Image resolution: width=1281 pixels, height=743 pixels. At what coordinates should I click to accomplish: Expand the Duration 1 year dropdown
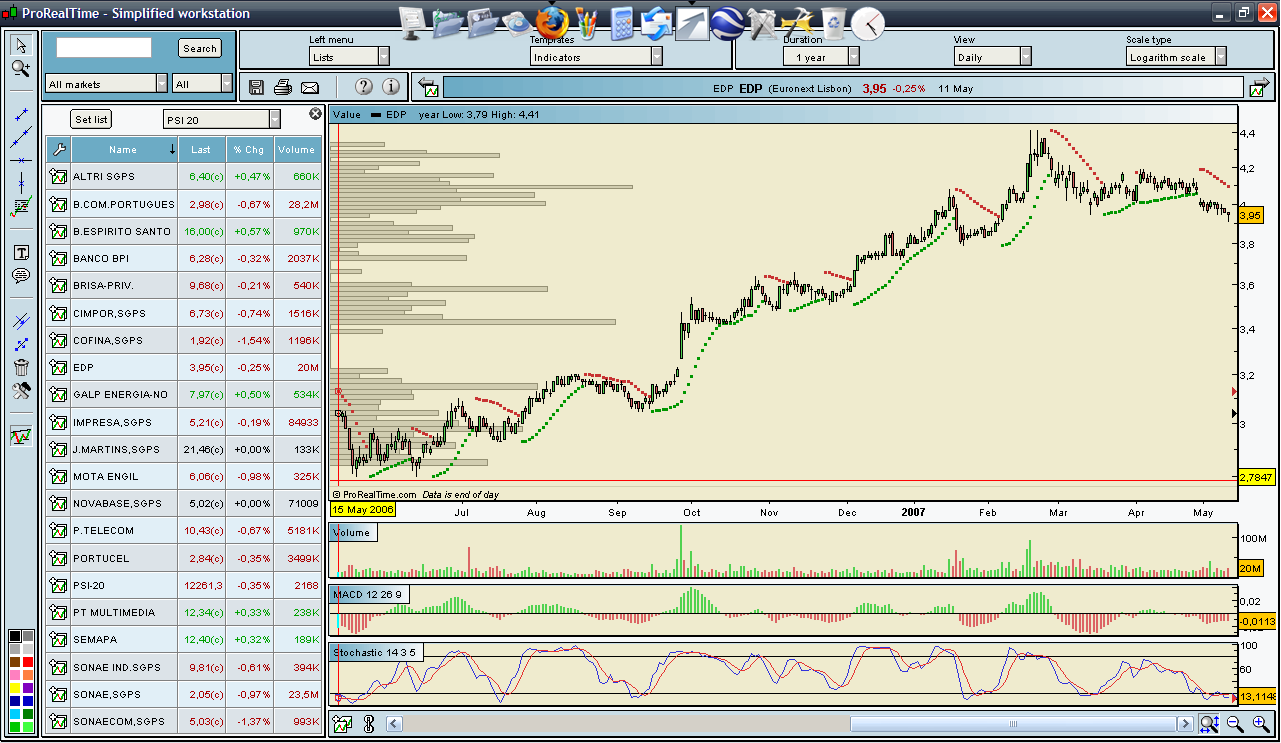(853, 58)
